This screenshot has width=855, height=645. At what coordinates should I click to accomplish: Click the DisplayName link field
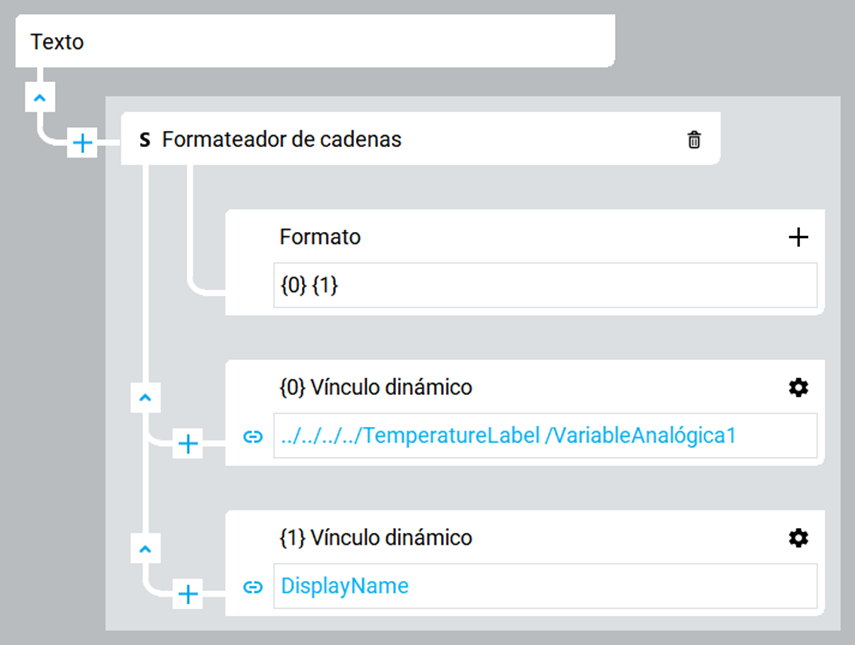545,587
